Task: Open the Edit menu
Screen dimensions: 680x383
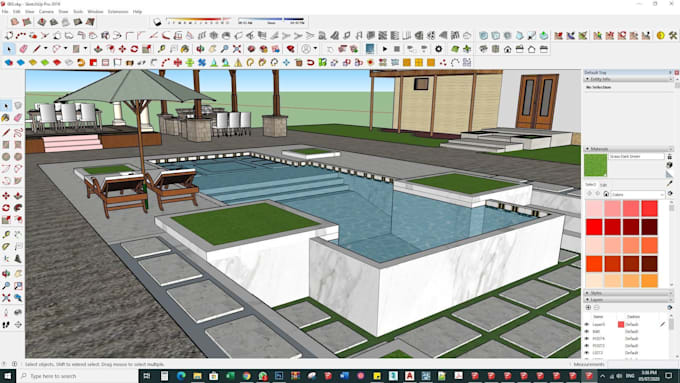Action: 17,12
